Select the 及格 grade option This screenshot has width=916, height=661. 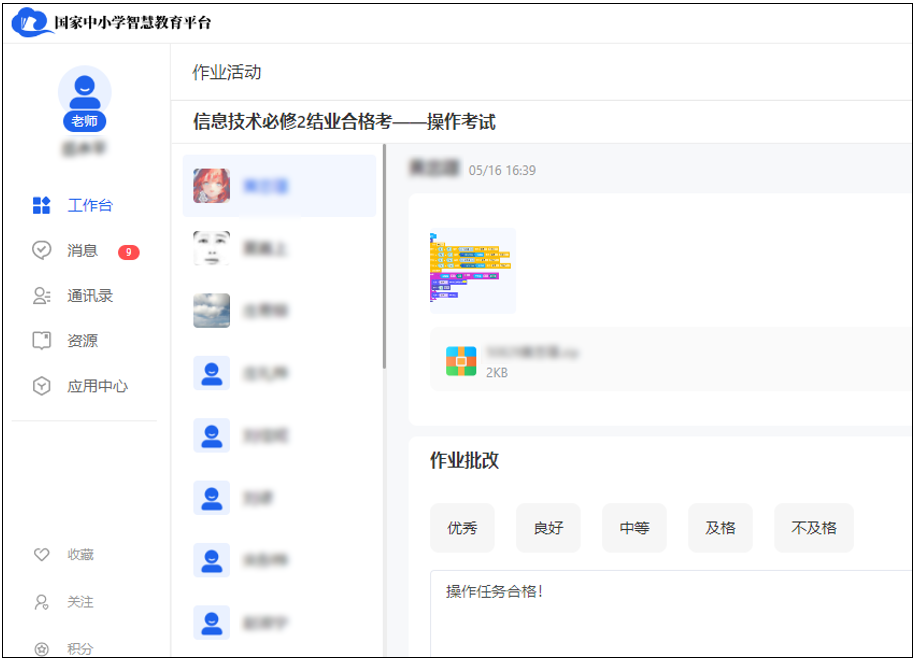[720, 528]
